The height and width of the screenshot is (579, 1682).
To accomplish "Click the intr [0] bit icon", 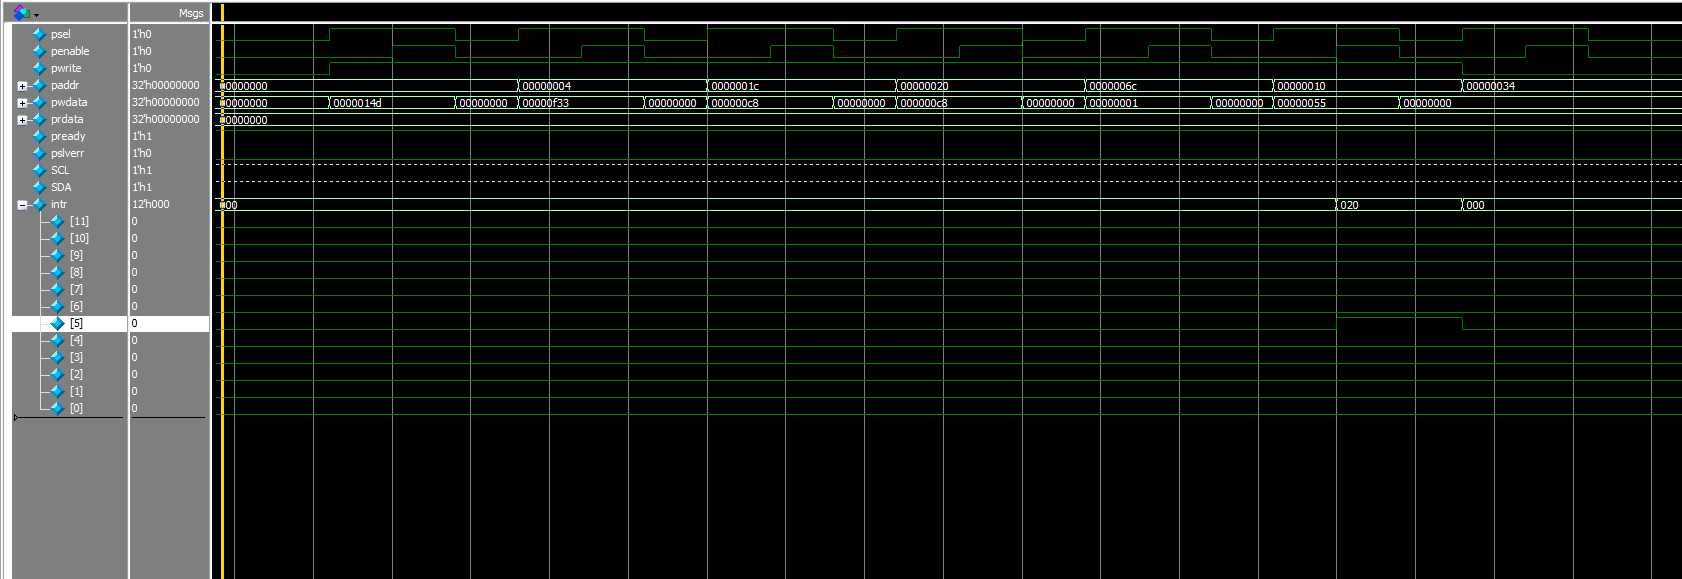I will [x=57, y=408].
